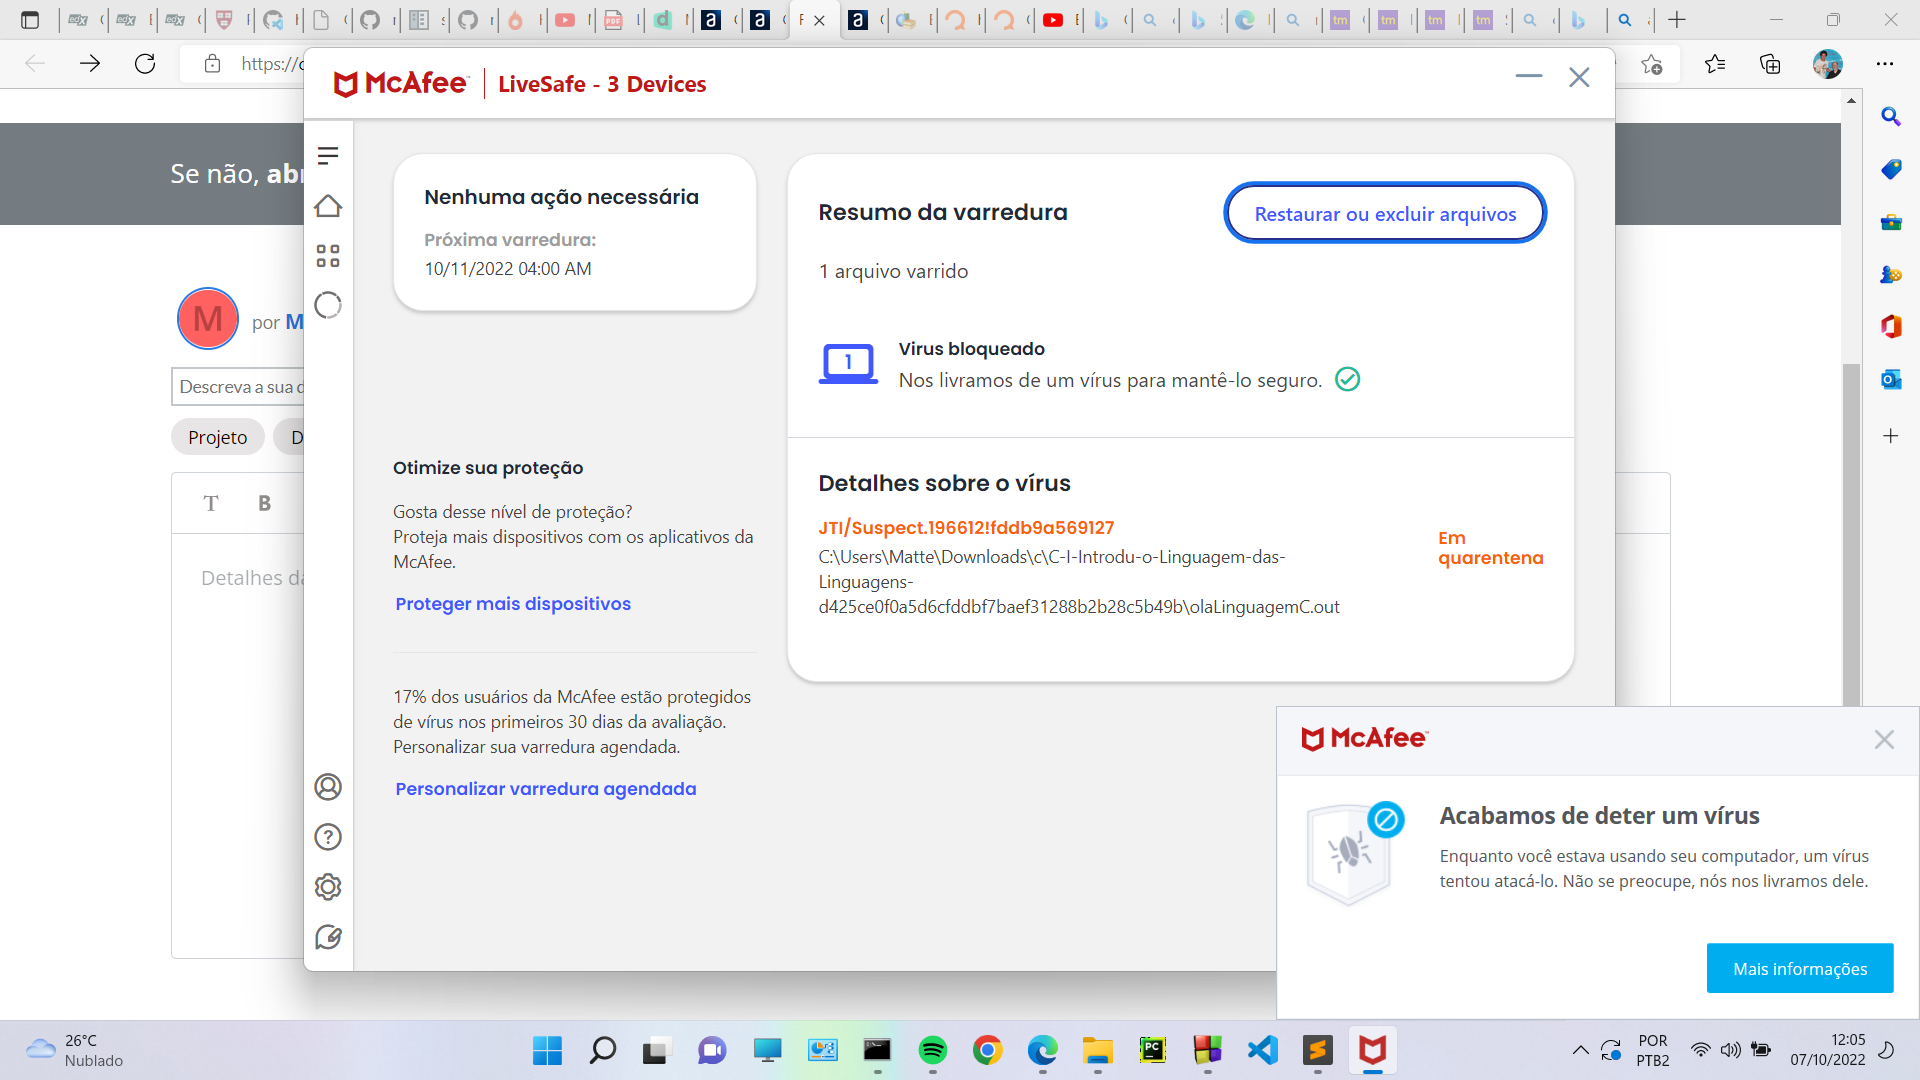The height and width of the screenshot is (1080, 1920).
Task: Toggle bold B in webpage editor toolbar
Action: click(x=264, y=503)
